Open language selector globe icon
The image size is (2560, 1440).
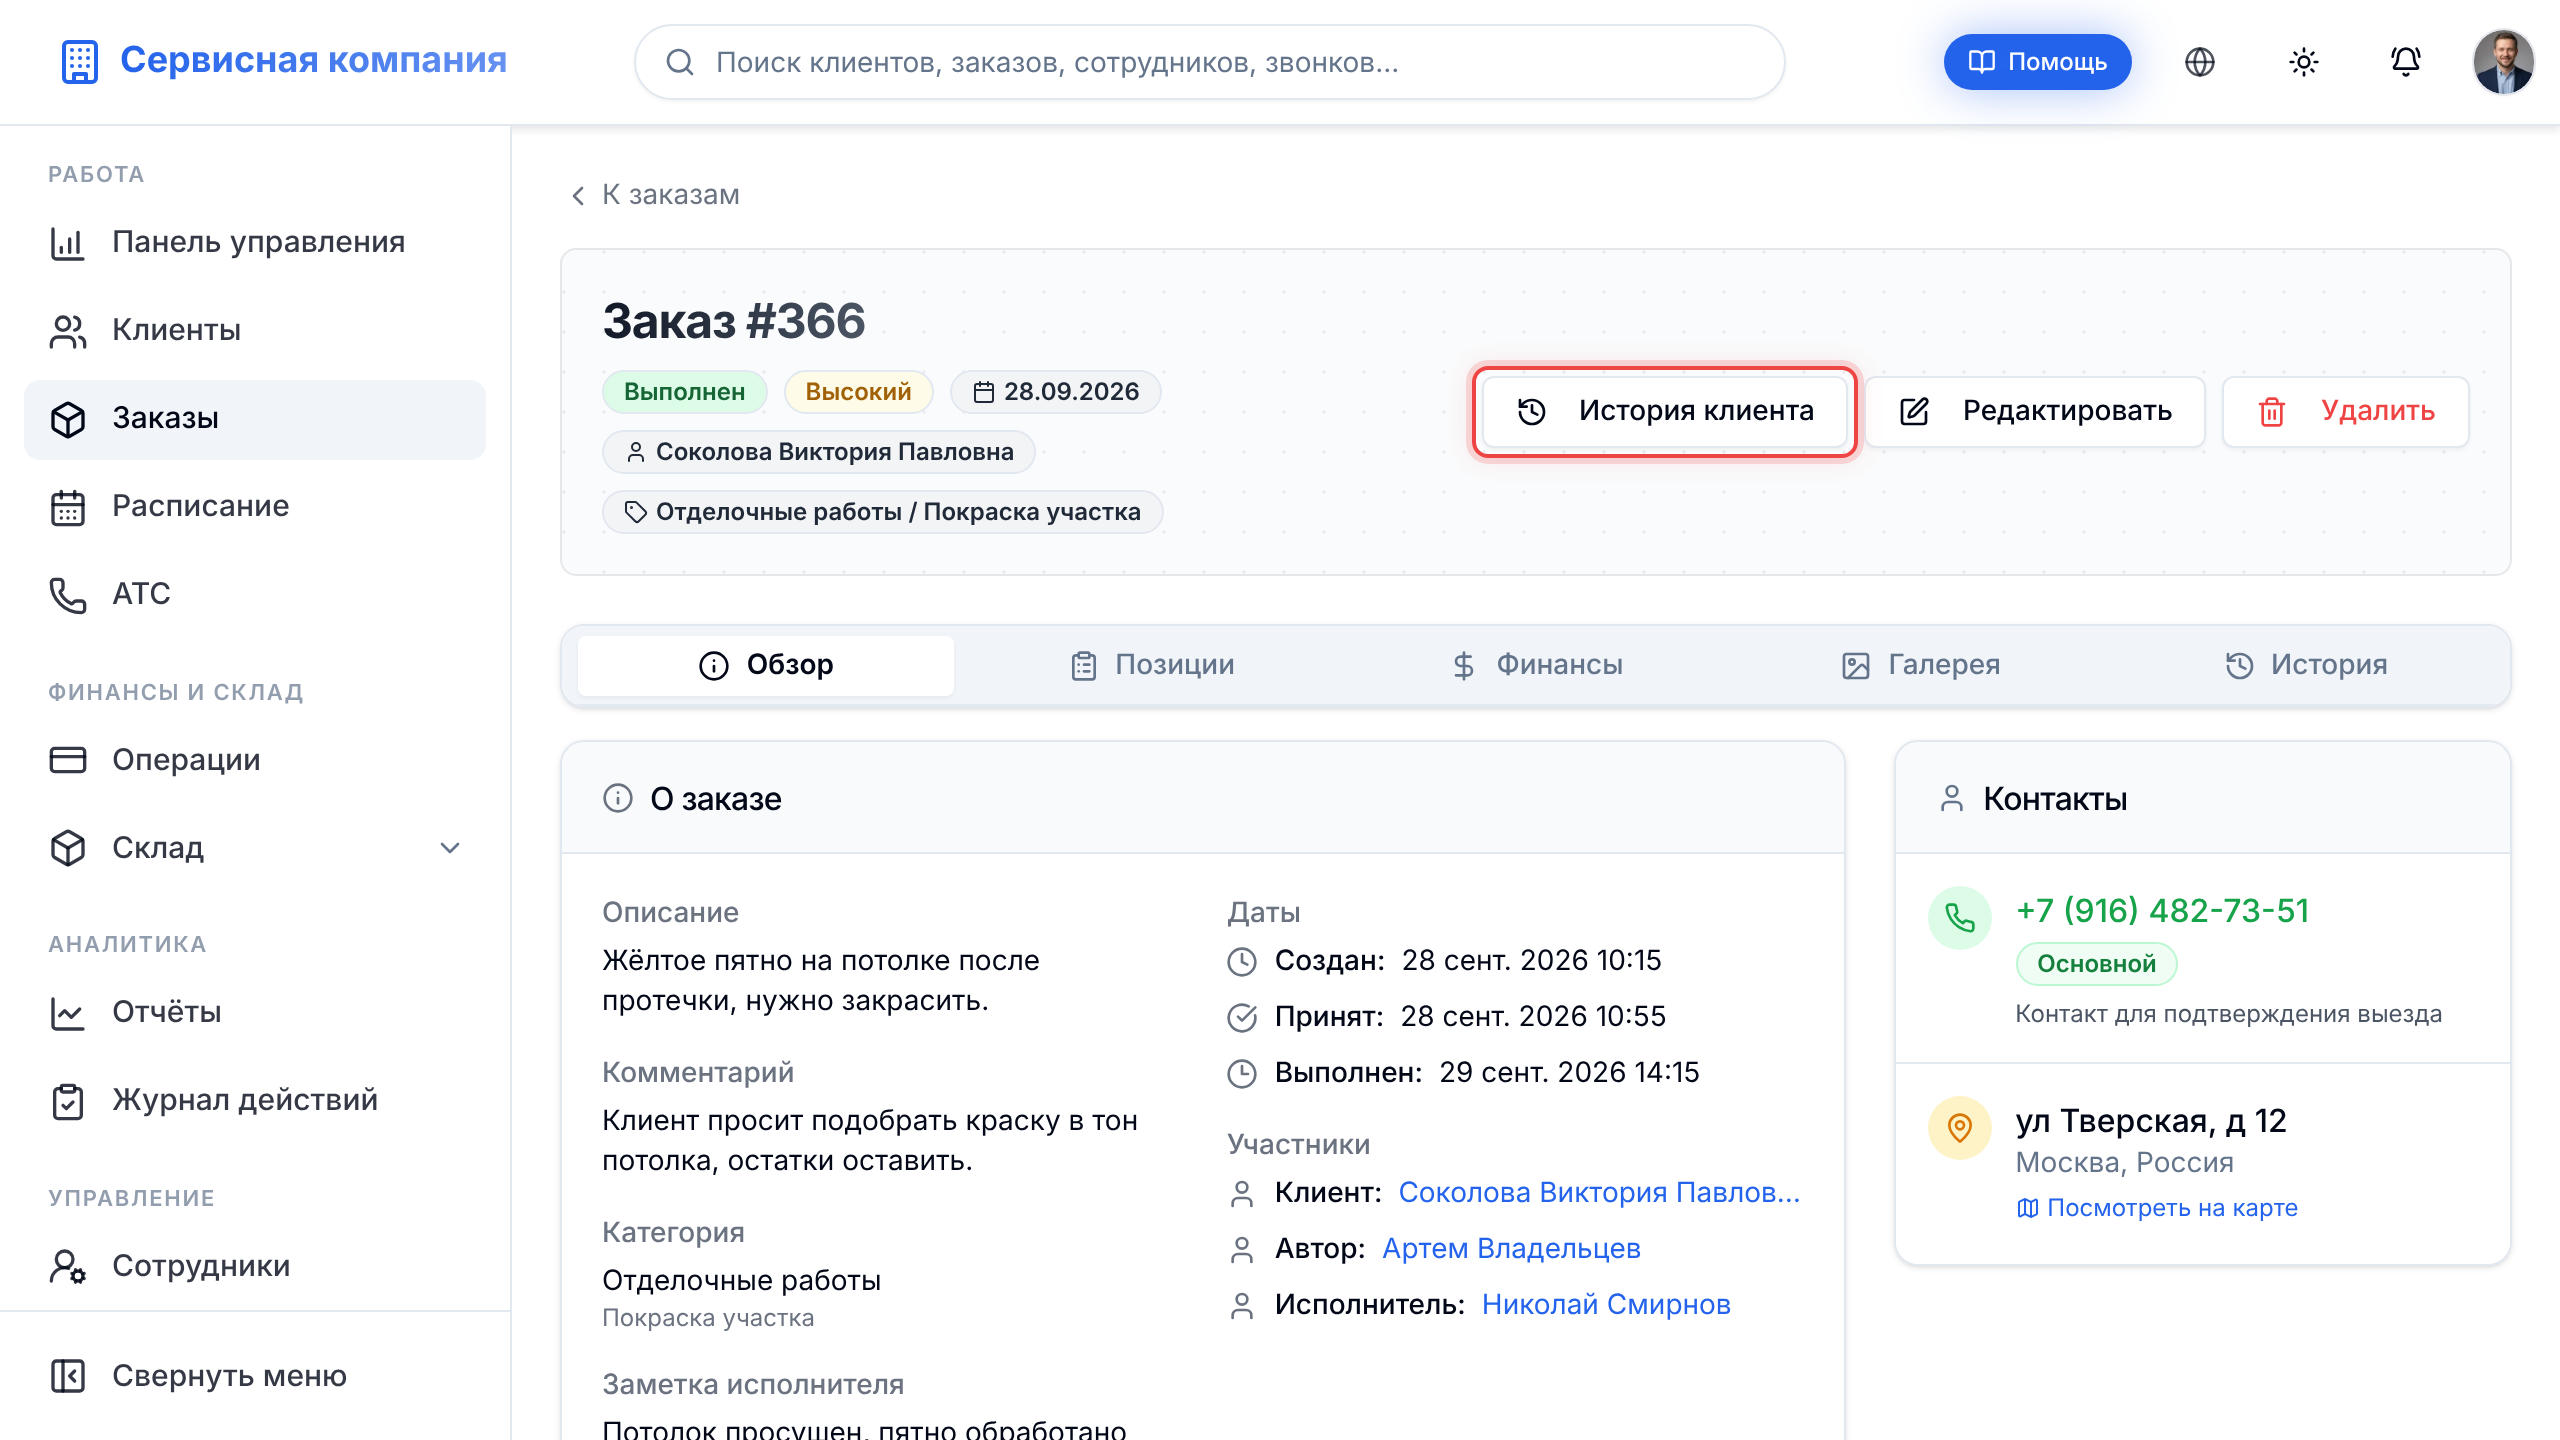(2199, 62)
